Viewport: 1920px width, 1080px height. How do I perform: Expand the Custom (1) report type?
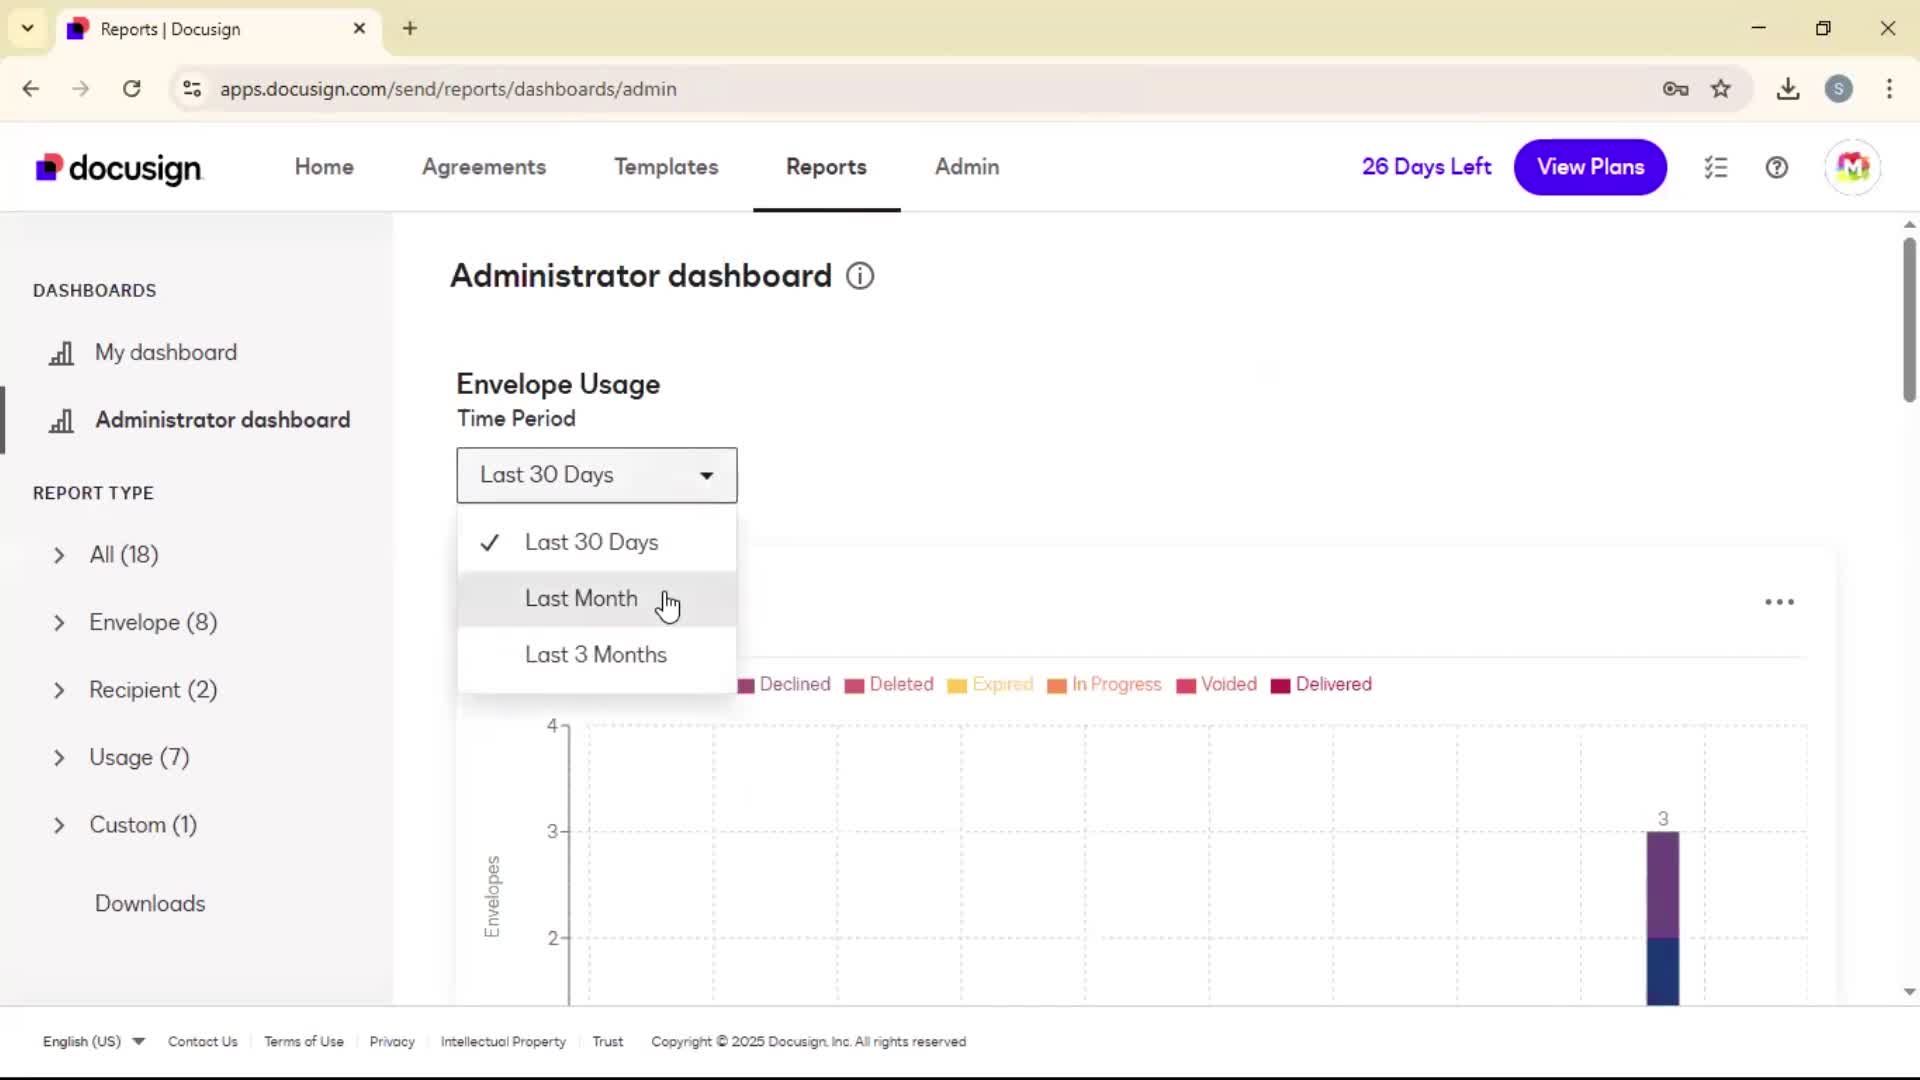point(59,825)
